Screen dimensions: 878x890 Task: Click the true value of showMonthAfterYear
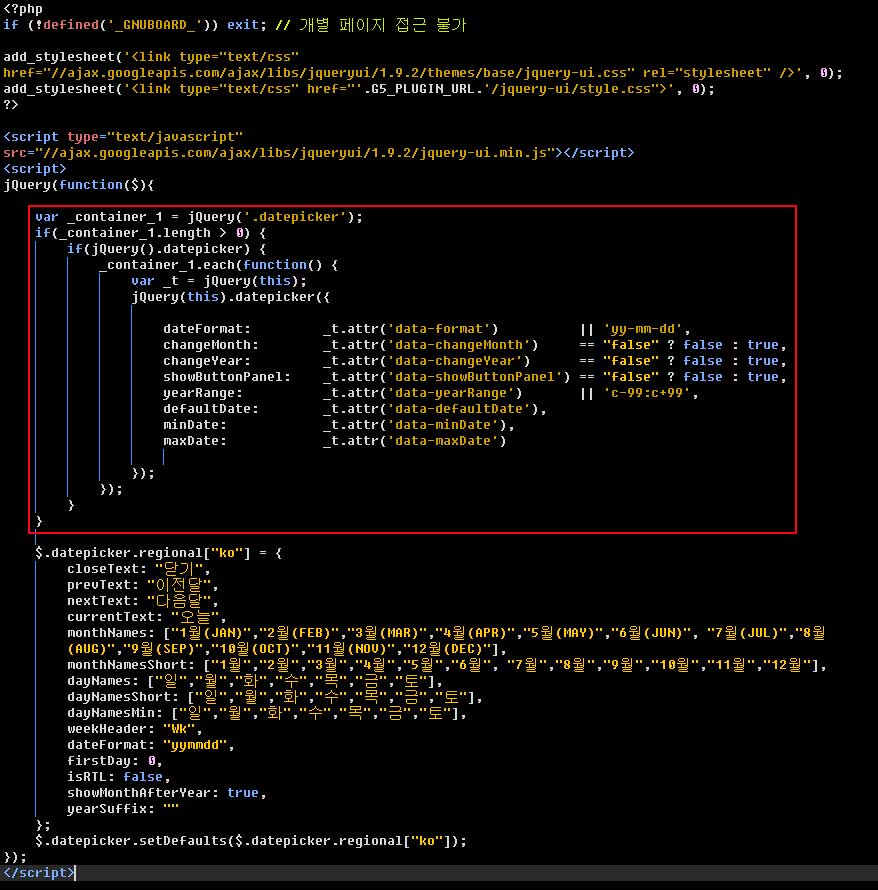coord(243,793)
